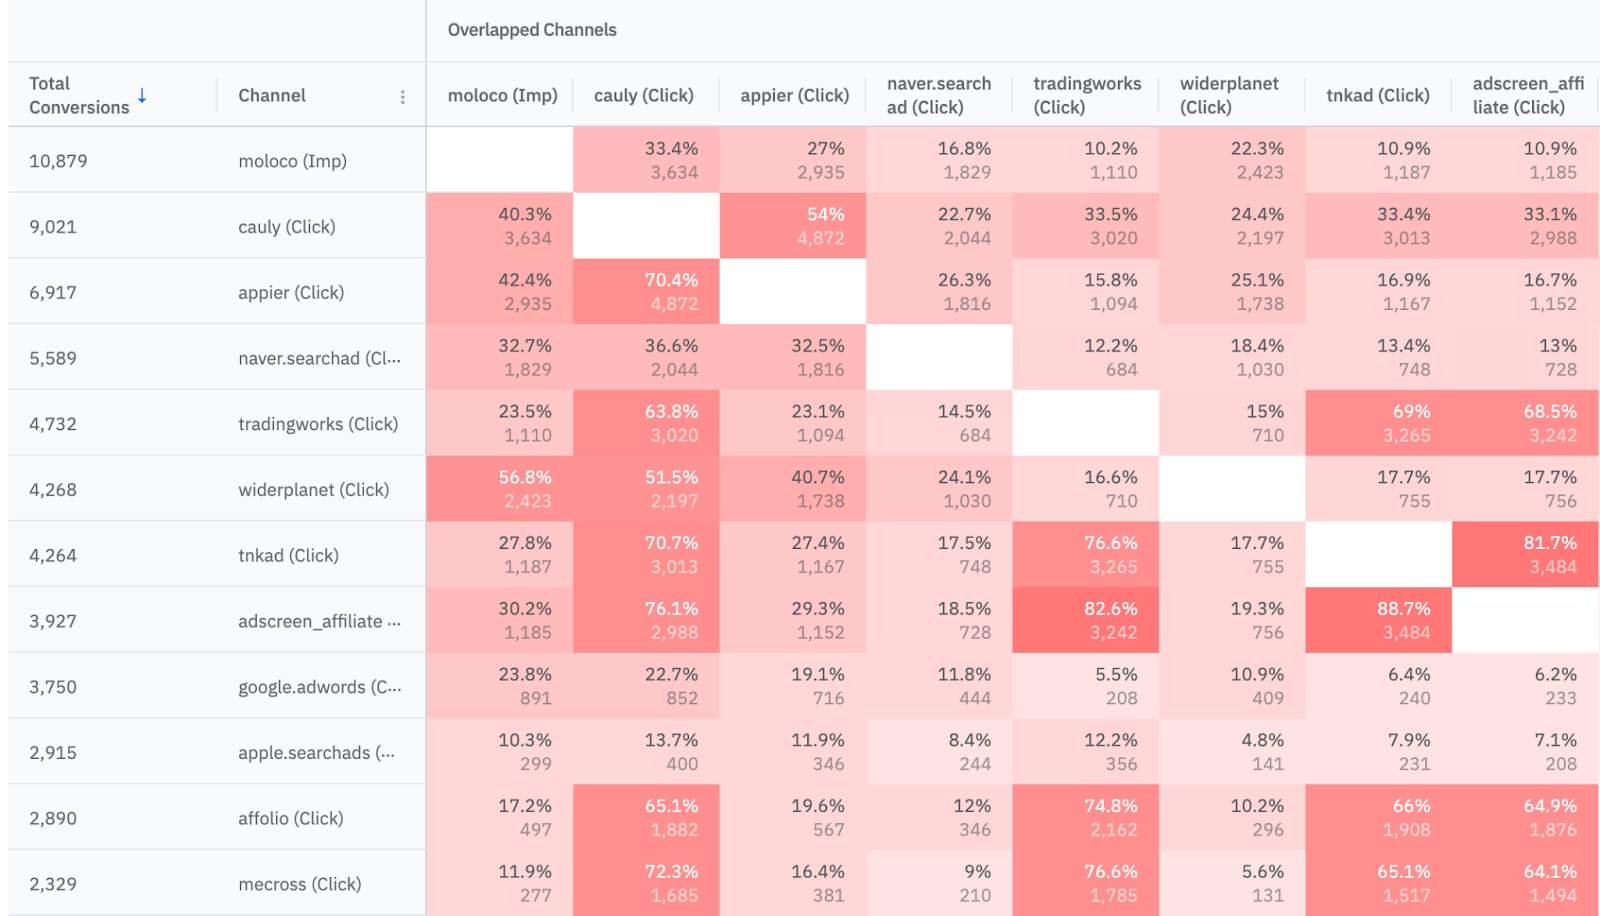
Task: Click the appier (Click) column header
Action: (x=794, y=96)
